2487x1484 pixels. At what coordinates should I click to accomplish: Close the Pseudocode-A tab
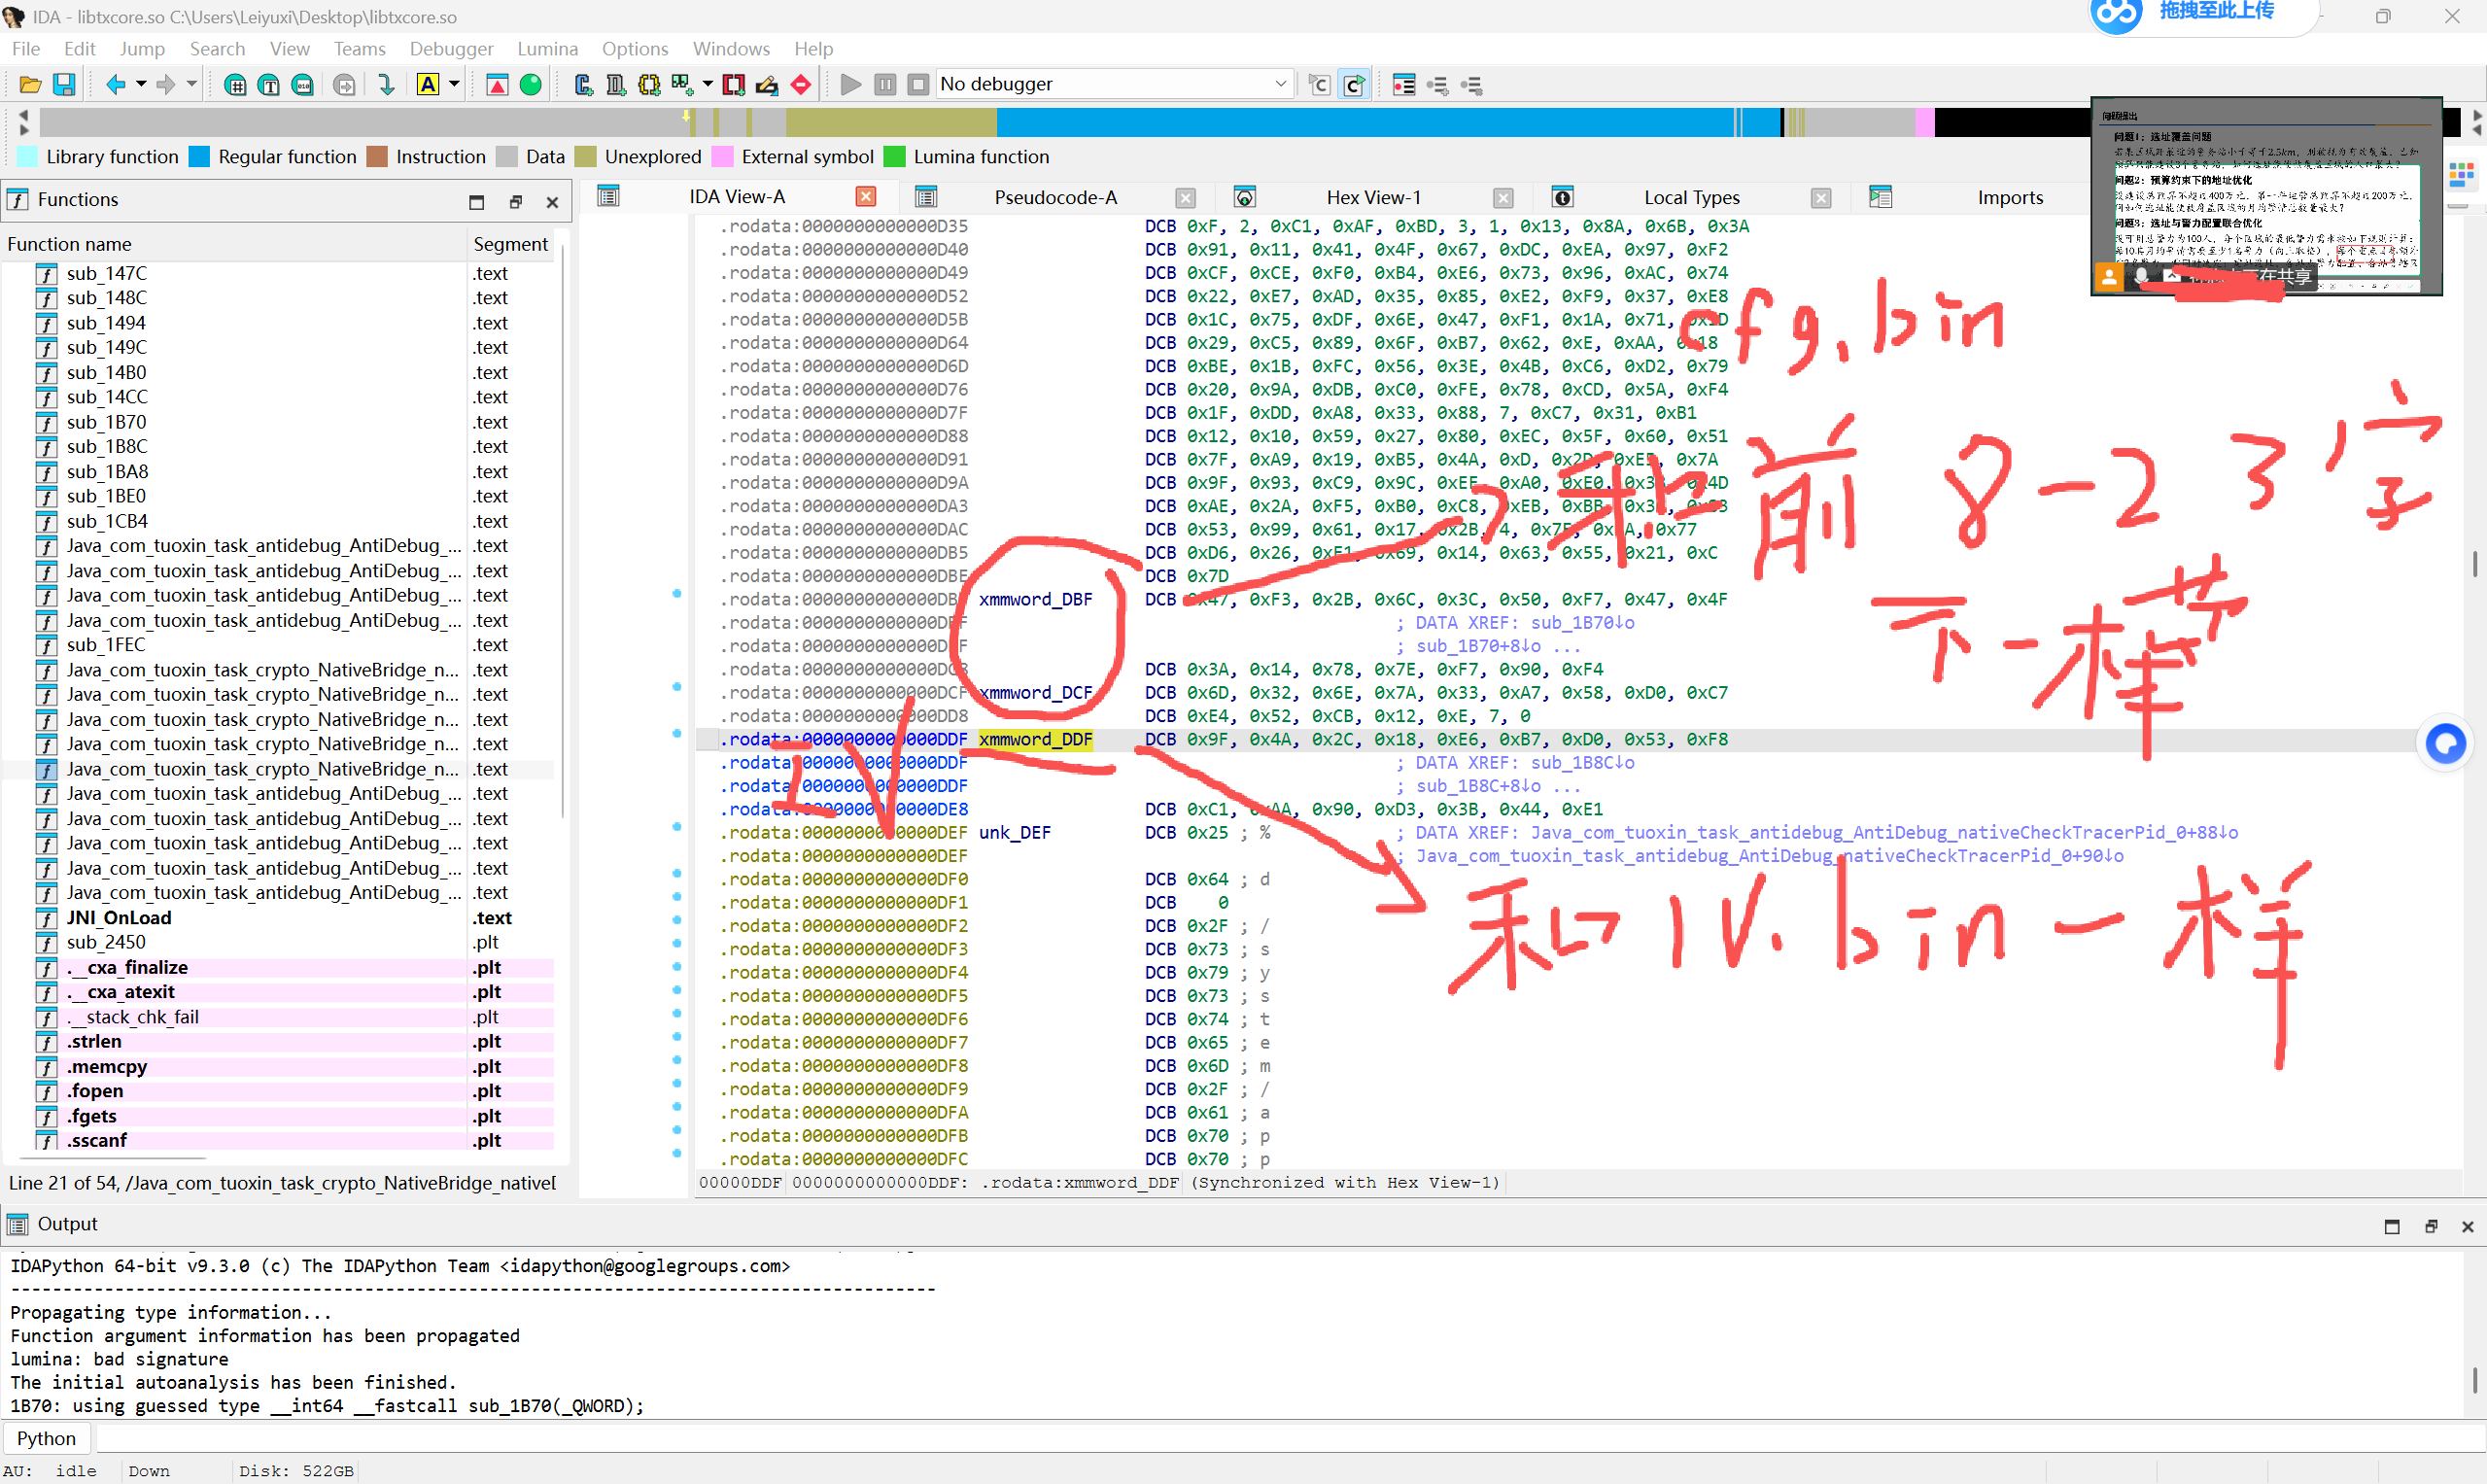(x=1185, y=198)
